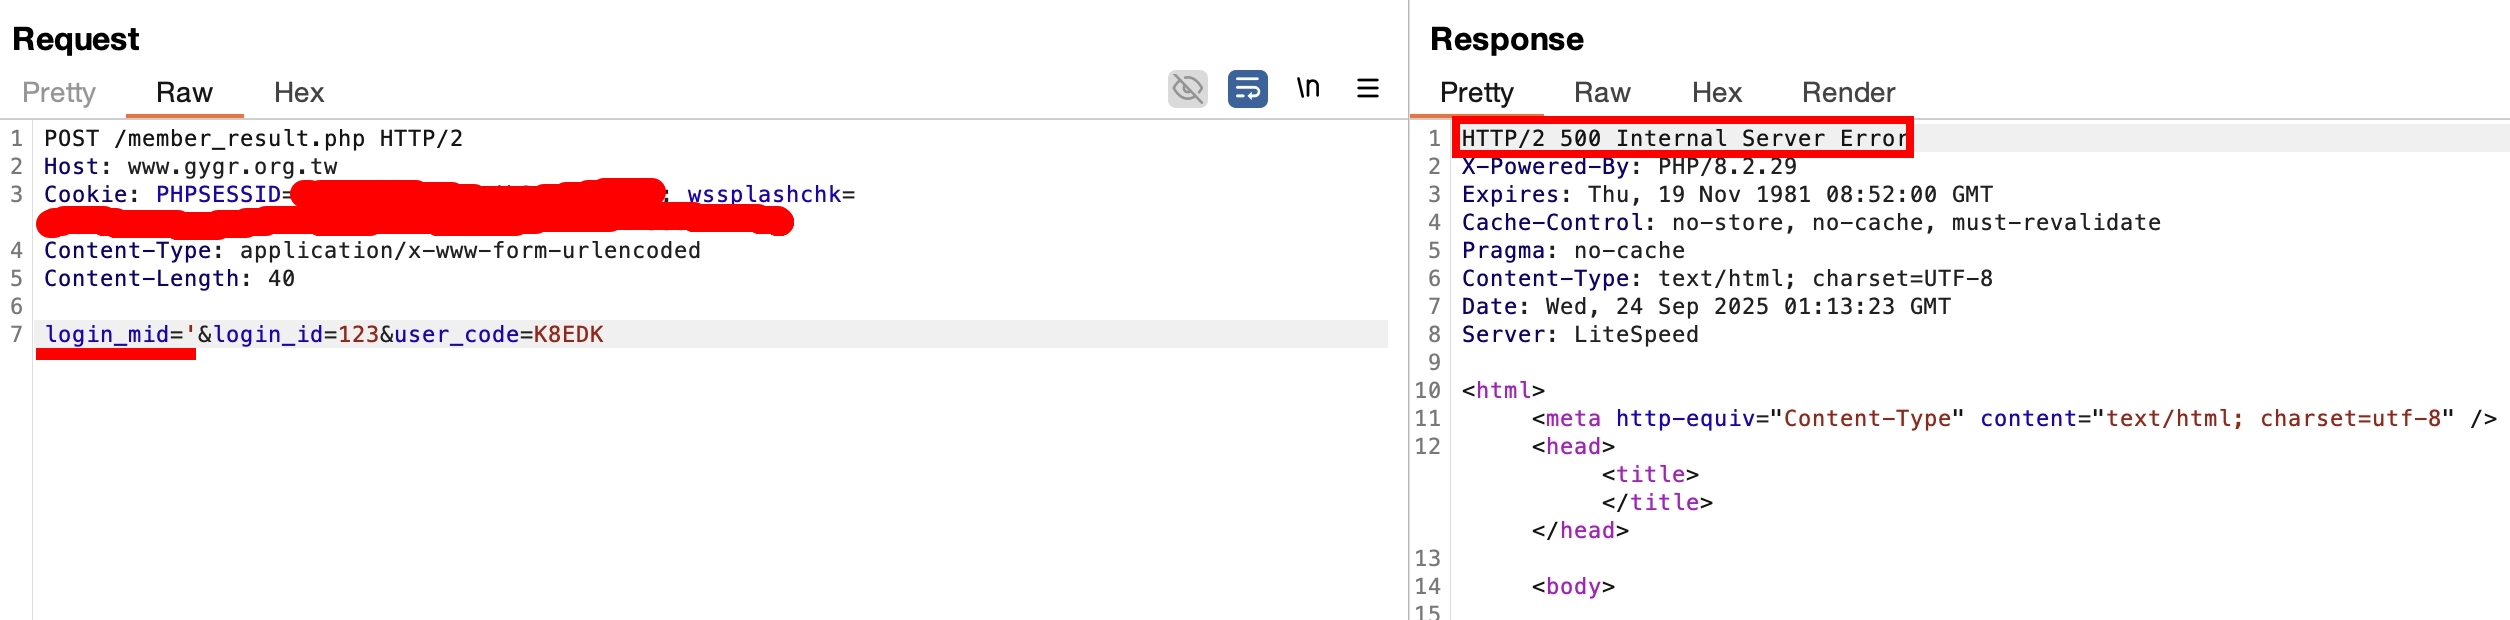The width and height of the screenshot is (2510, 620).
Task: Click the meta http-equiv tag line
Action: 2014,418
